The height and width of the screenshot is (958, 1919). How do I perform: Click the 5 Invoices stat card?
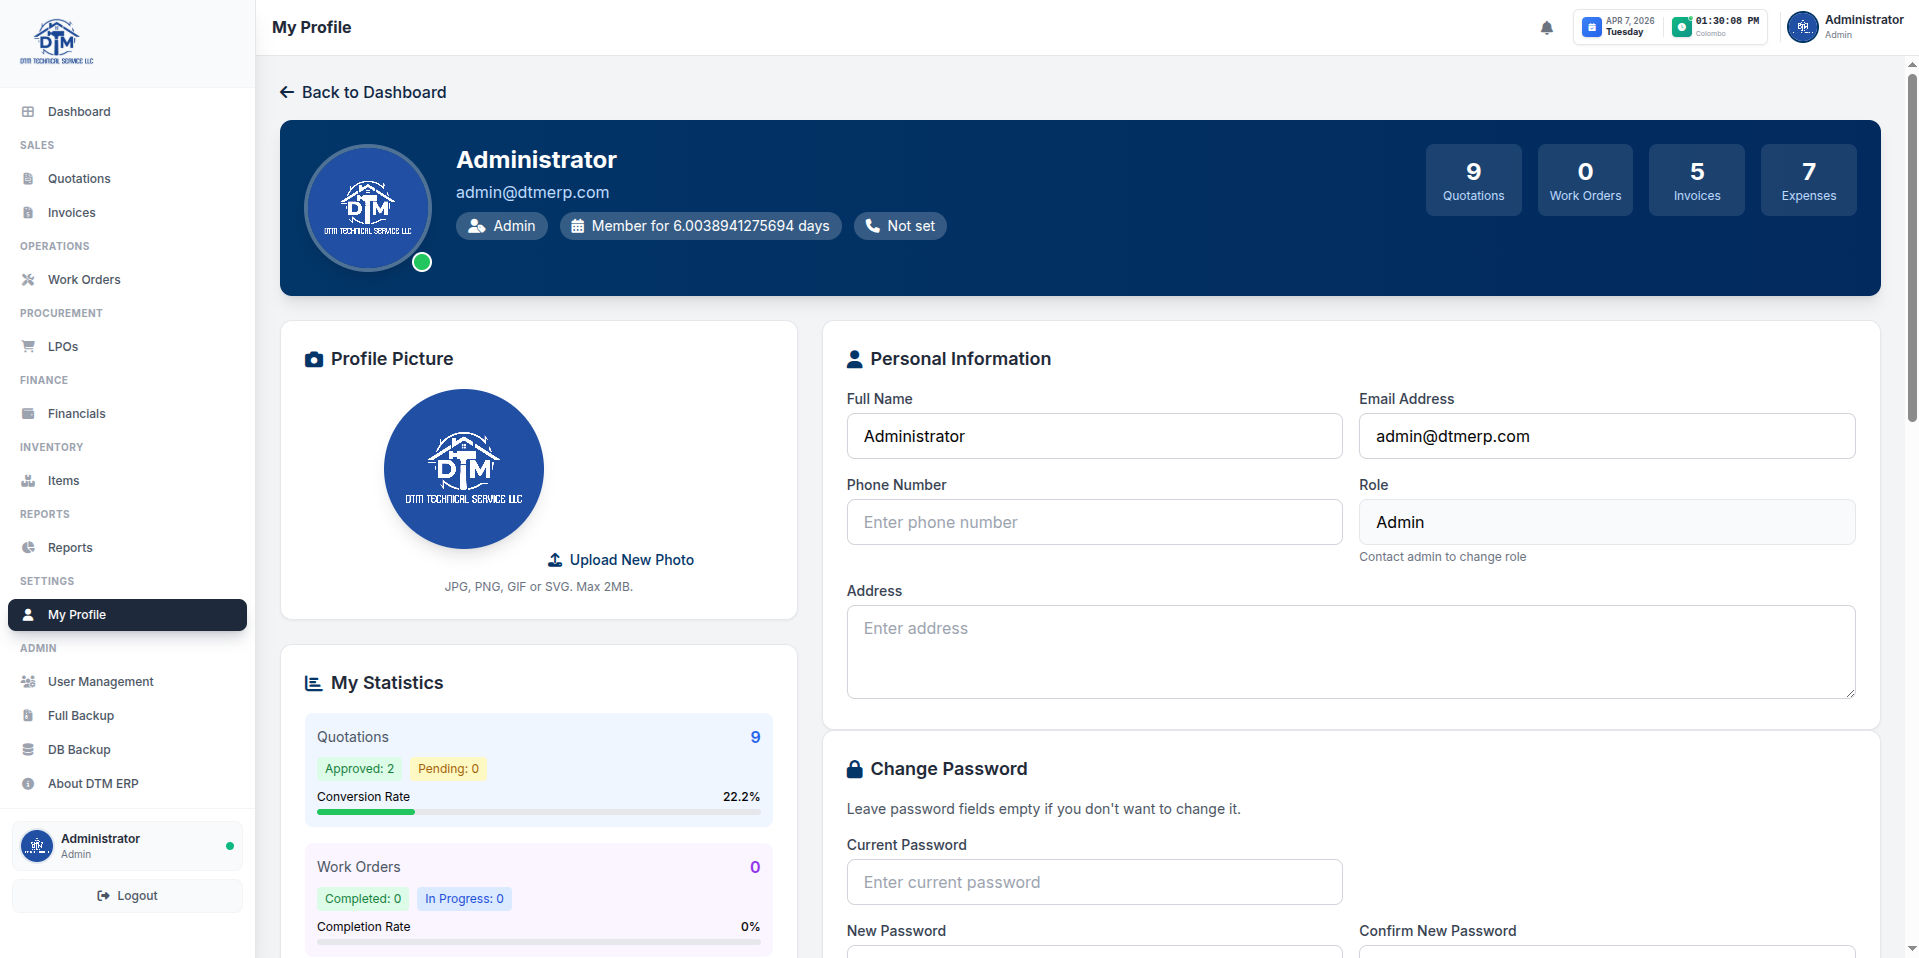pos(1697,180)
